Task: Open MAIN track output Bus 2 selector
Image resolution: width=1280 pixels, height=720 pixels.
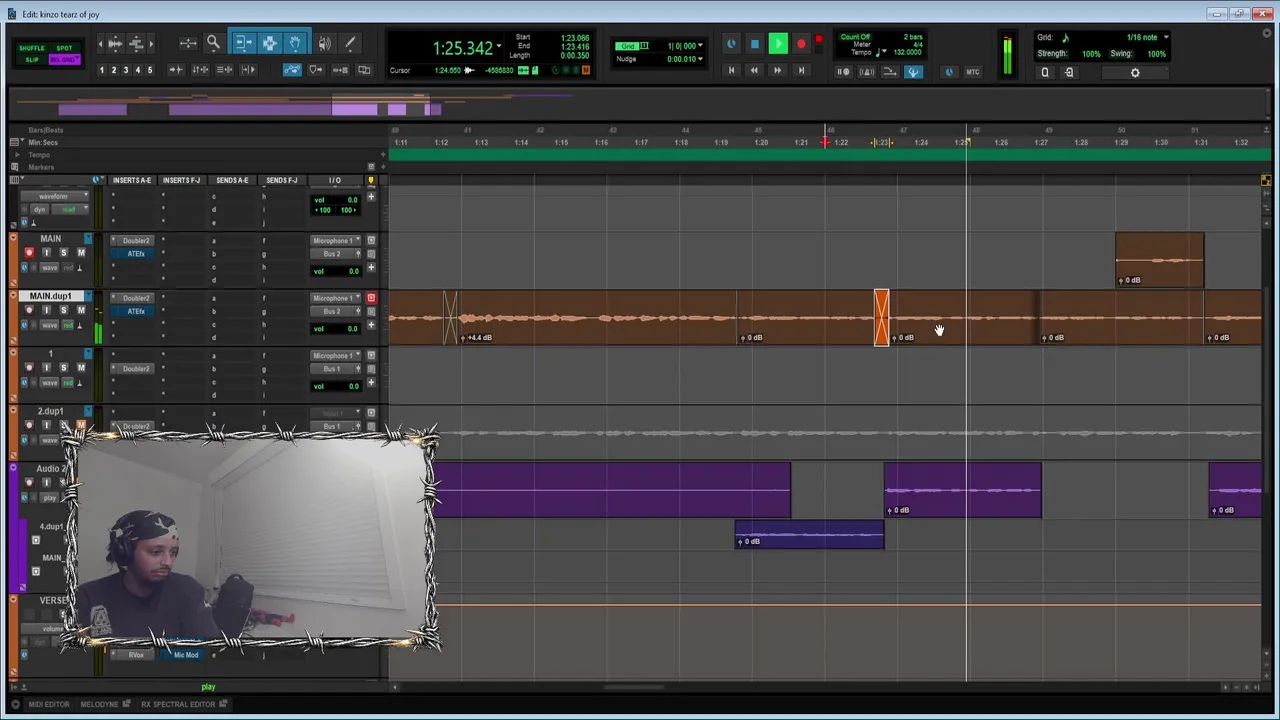Action: (x=334, y=254)
